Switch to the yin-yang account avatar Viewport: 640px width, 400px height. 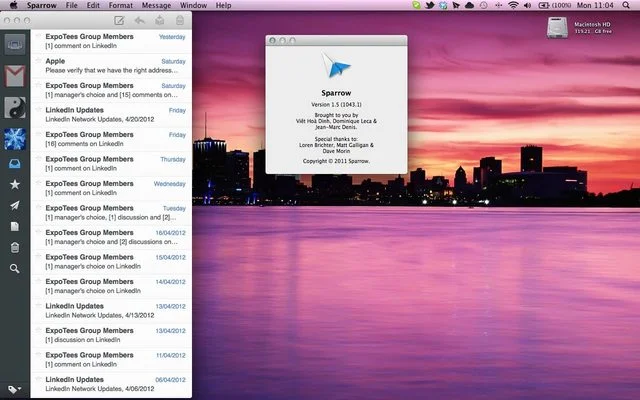click(x=15, y=108)
